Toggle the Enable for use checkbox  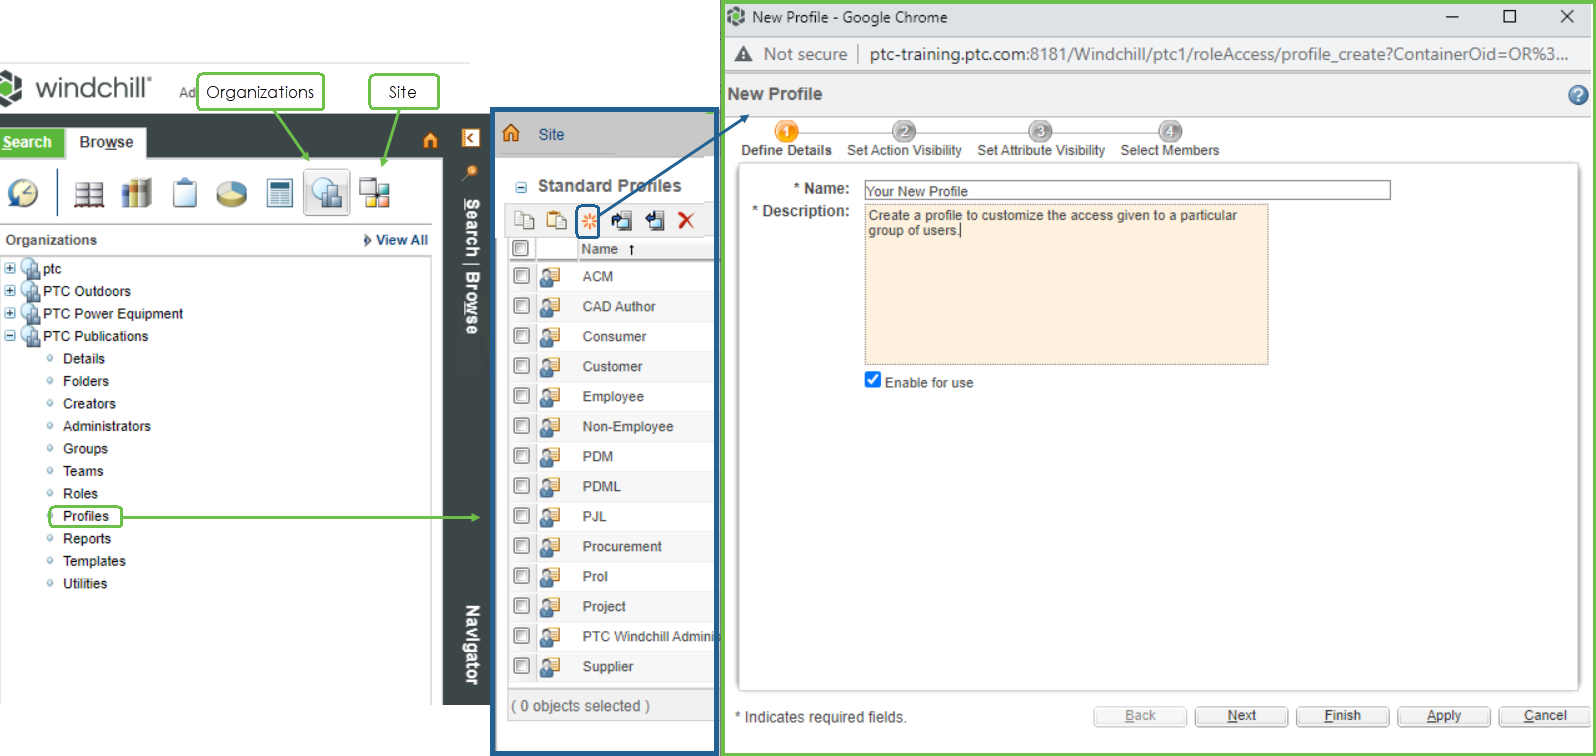coord(873,380)
